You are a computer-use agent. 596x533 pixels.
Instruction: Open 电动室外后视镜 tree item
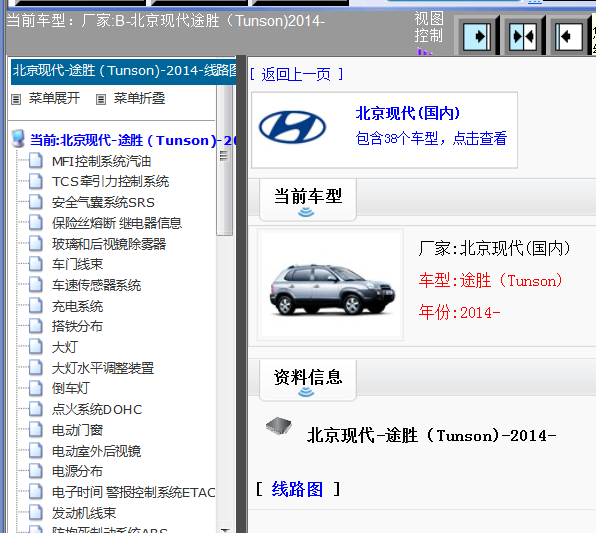(x=97, y=451)
